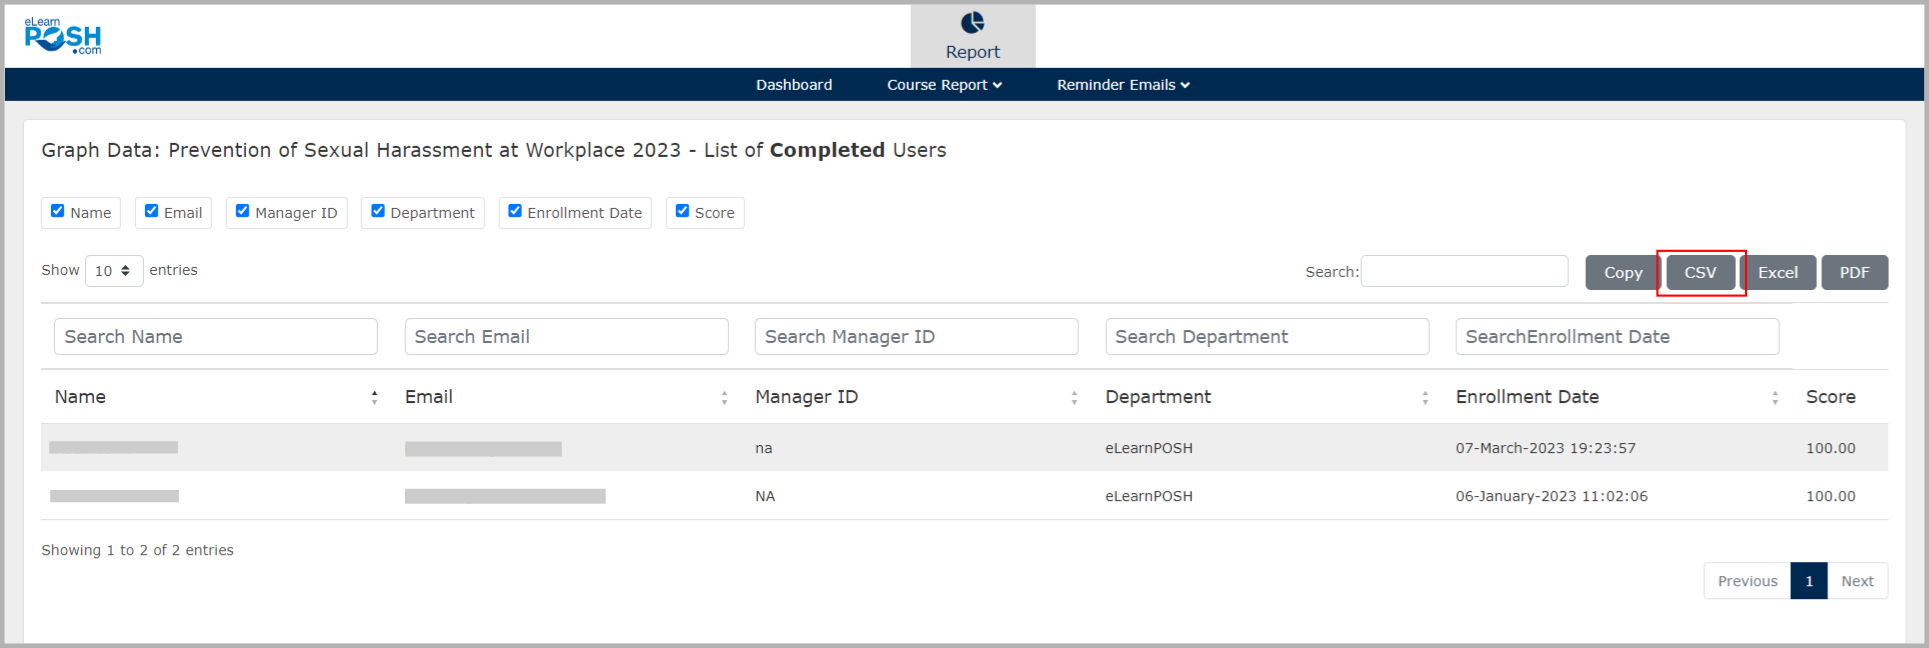This screenshot has width=1929, height=648.
Task: Sort by Department column arrows
Action: point(1424,398)
